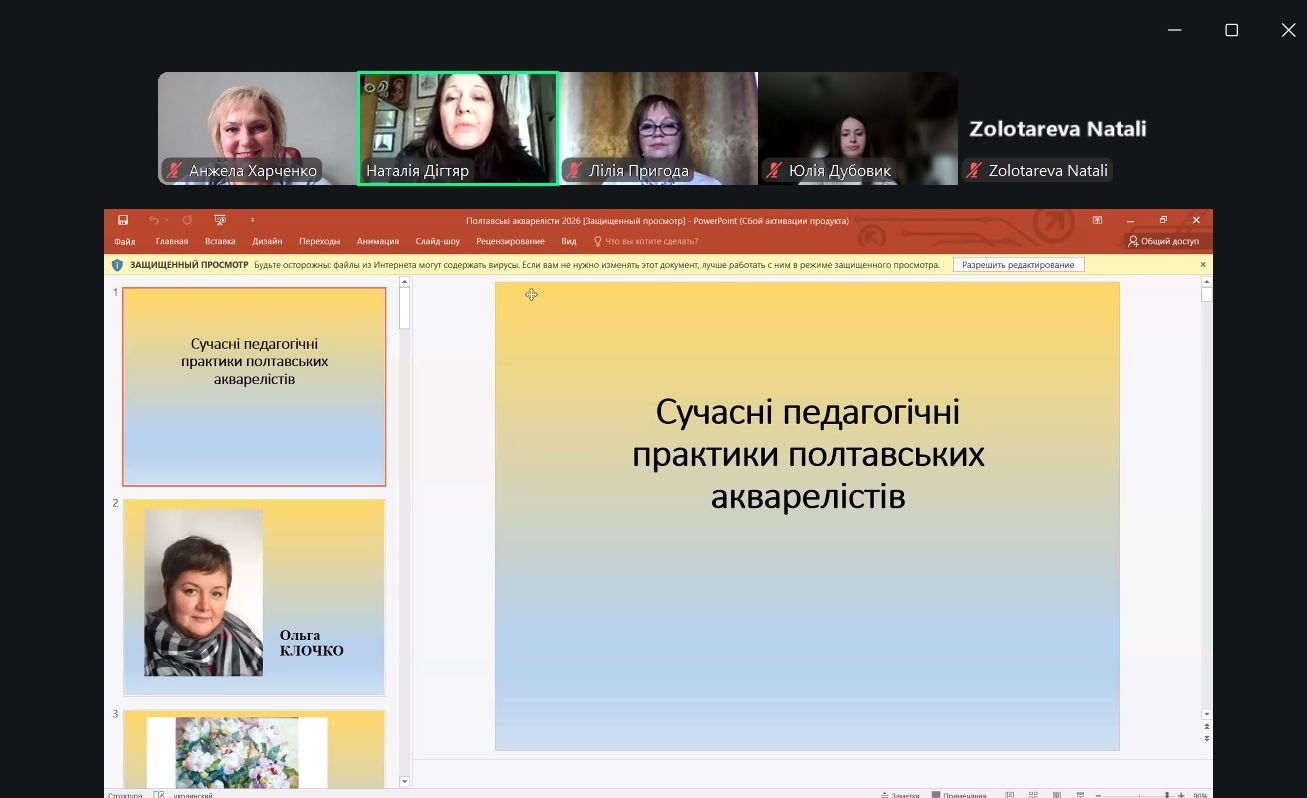Click muted microphone icon on Юлія Дубовик
Image resolution: width=1307 pixels, height=798 pixels.
pyautogui.click(x=774, y=171)
